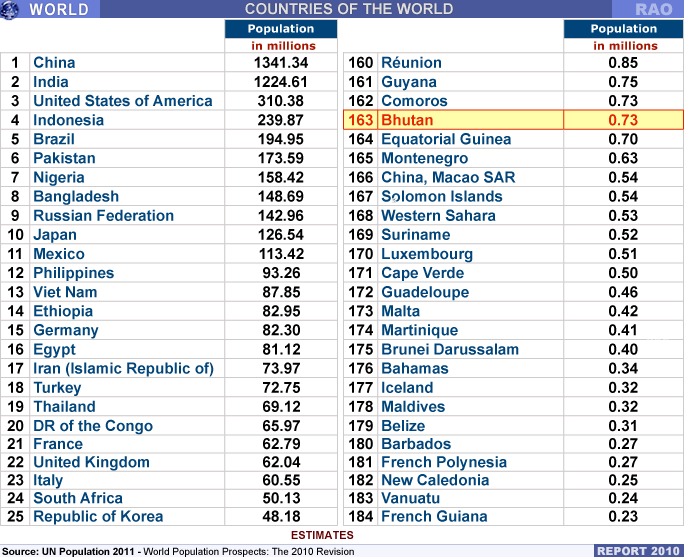Screen dimensions: 684x557
Task: Click the red ESTIMATES label
Action: pyautogui.click(x=321, y=535)
